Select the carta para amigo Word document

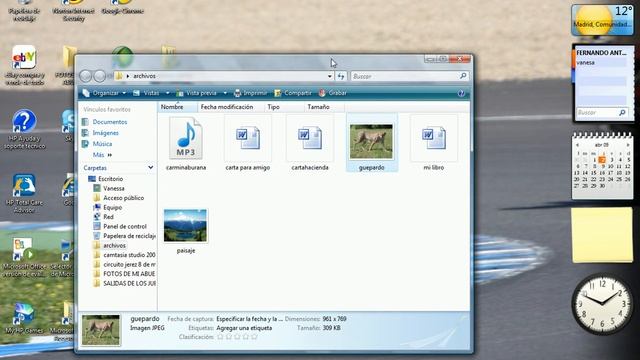click(x=247, y=139)
